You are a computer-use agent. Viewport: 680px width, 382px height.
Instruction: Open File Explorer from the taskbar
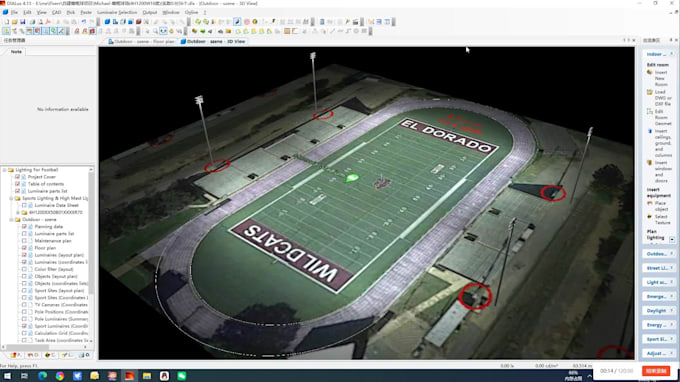147,375
